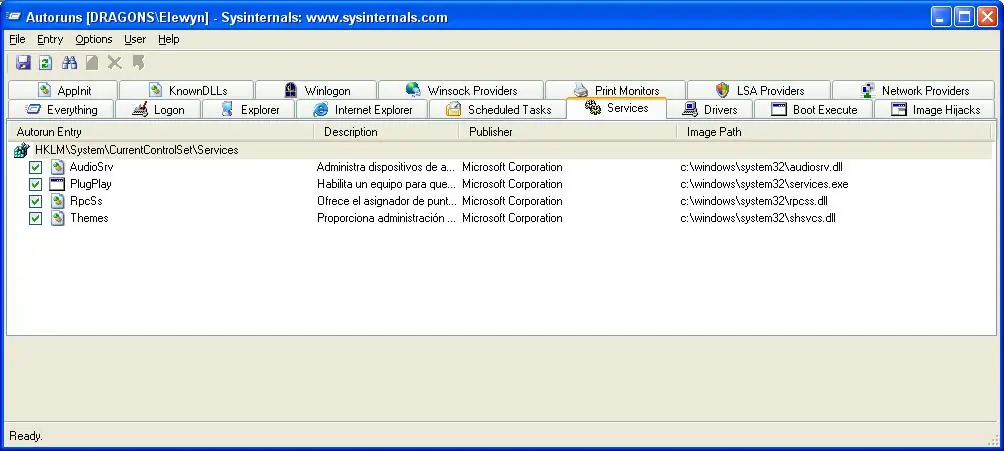Open the Entry menu
1004x451 pixels.
[50, 39]
